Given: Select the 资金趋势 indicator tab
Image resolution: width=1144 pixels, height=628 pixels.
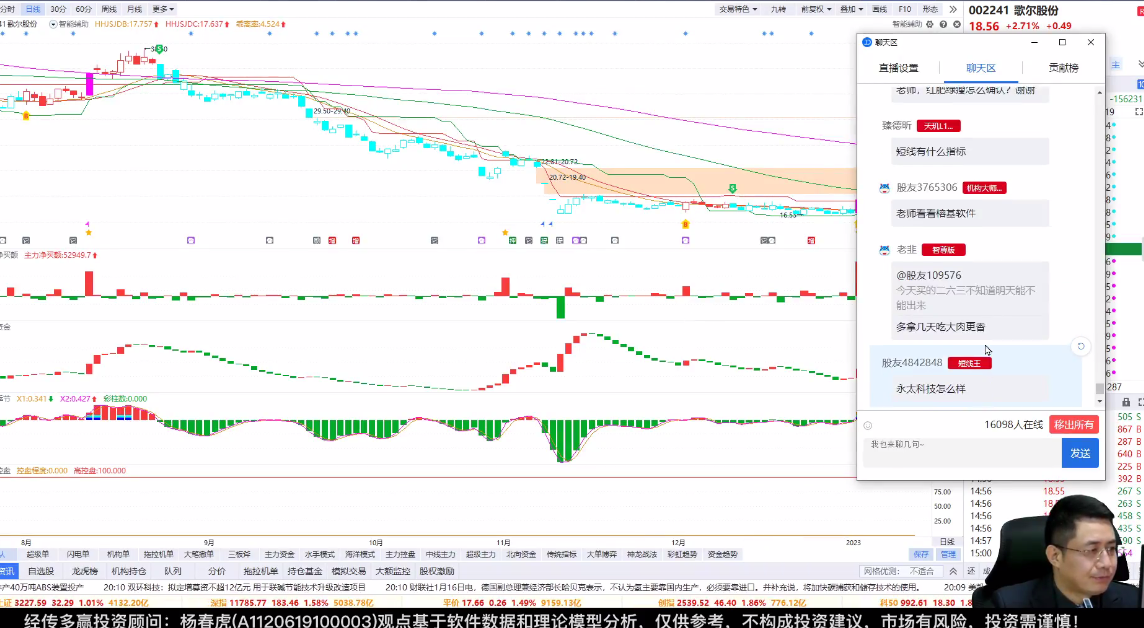Looking at the screenshot, I should coord(722,554).
